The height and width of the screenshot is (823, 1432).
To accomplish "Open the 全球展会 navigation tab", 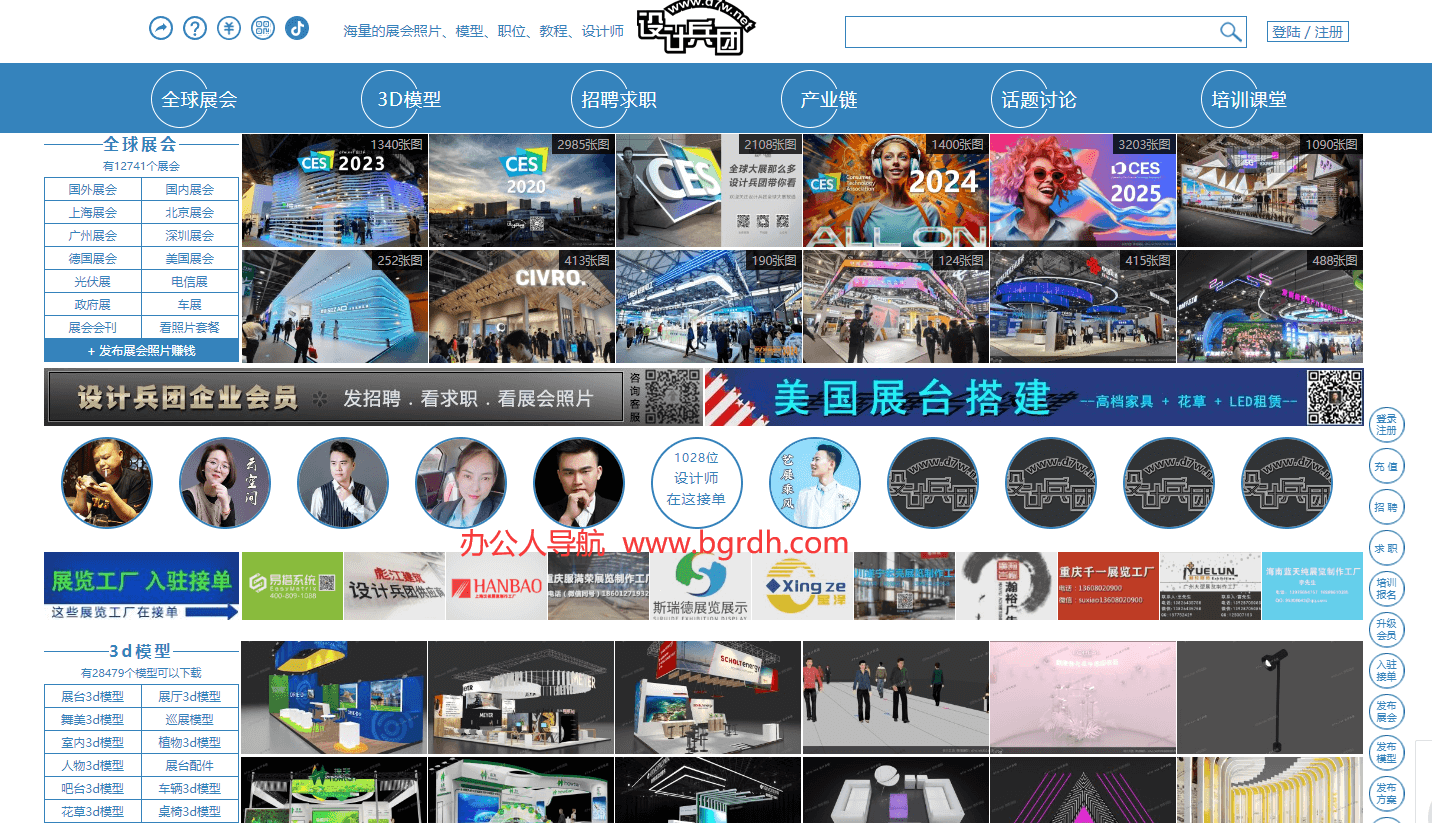I will (199, 100).
